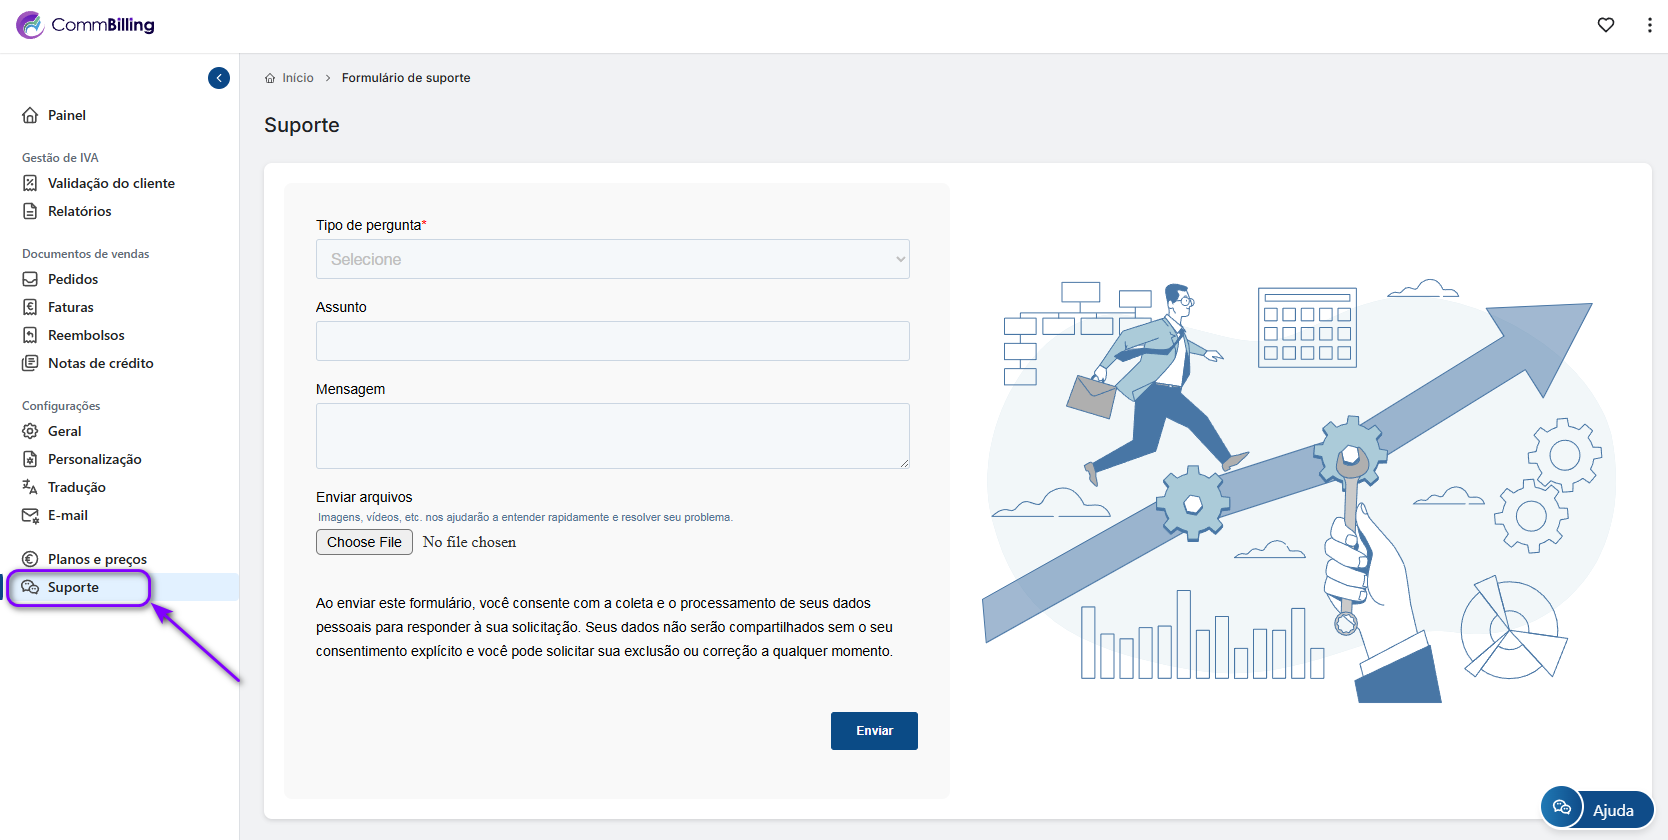Viewport: 1668px width, 840px height.
Task: Click the CommBilling logo
Action: point(86,25)
